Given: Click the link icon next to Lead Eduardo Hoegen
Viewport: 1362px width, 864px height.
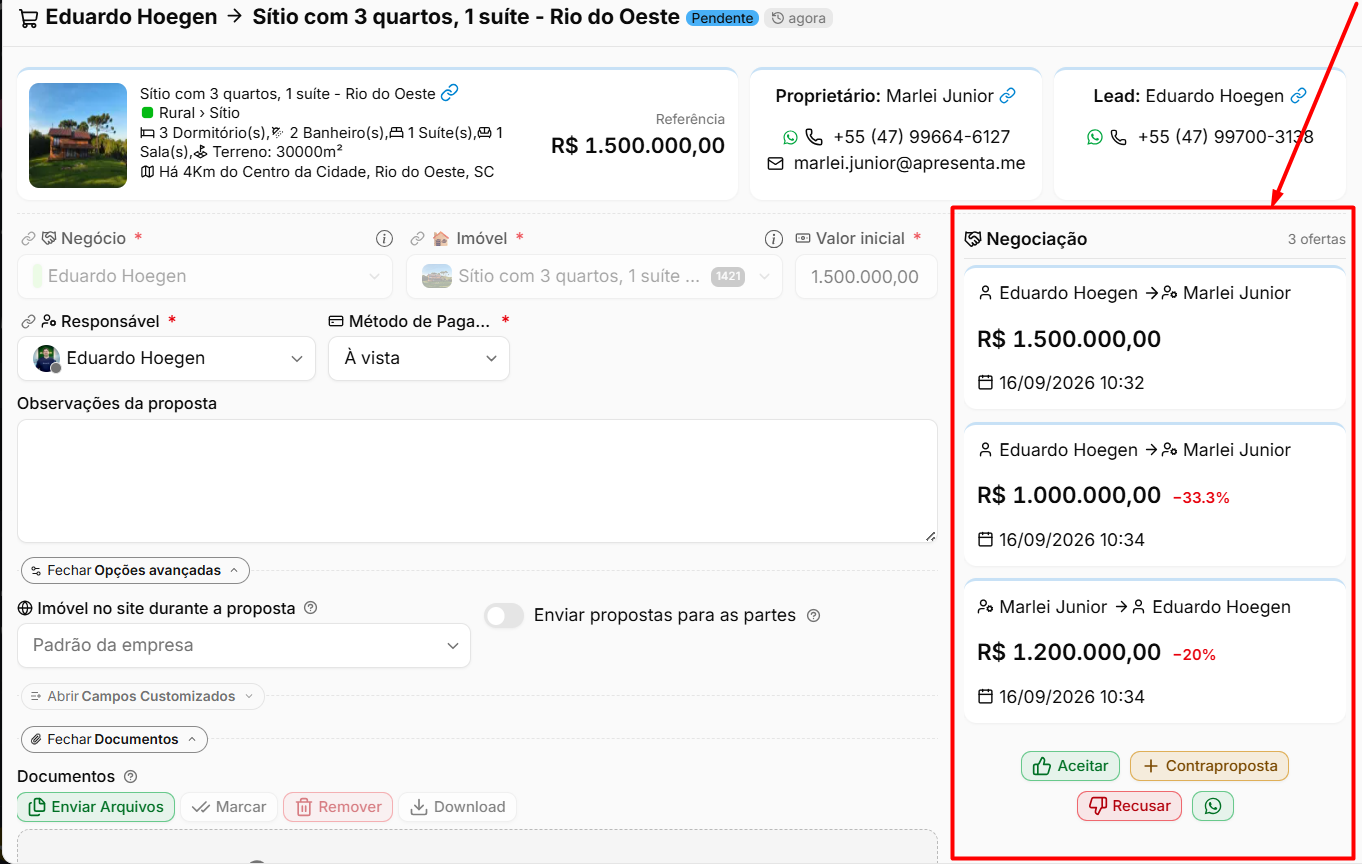Looking at the screenshot, I should (x=1298, y=96).
